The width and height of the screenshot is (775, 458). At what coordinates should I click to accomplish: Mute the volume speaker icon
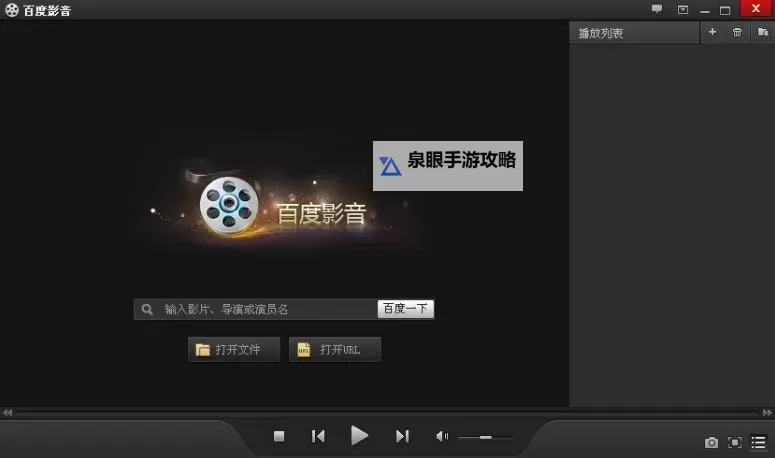(x=442, y=436)
